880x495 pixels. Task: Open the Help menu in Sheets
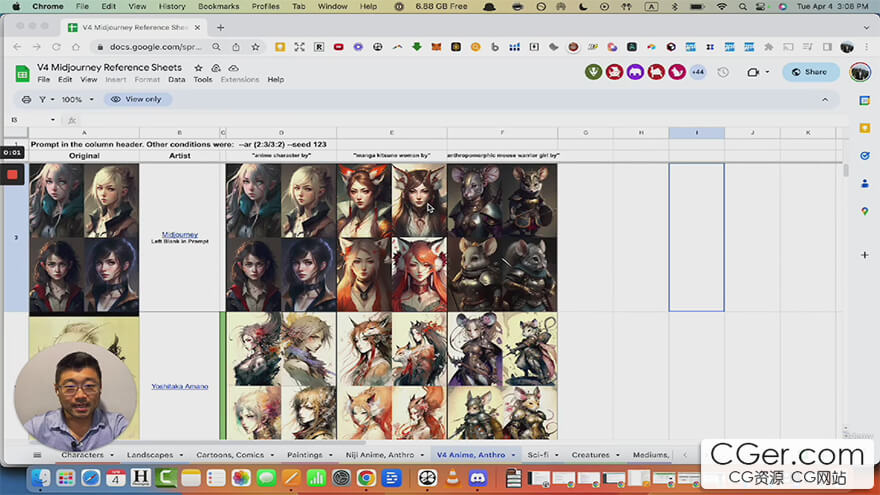[x=276, y=80]
